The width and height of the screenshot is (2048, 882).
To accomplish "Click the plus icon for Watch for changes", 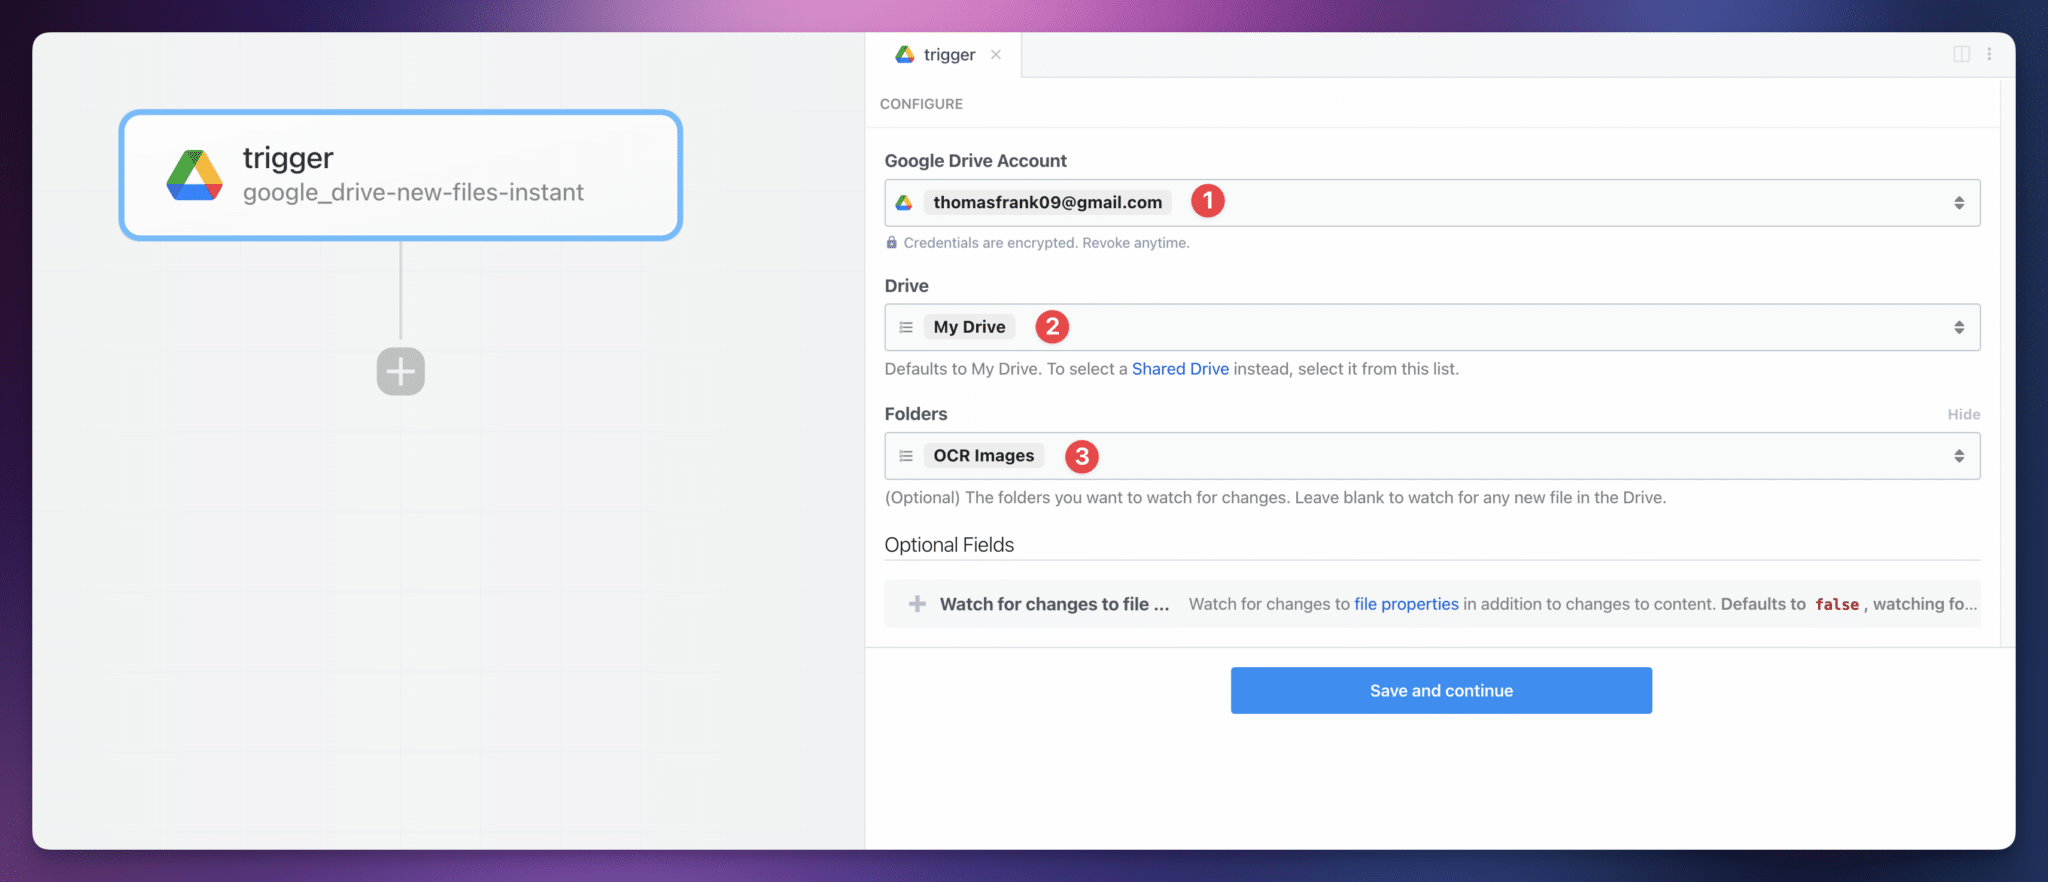I will 916,604.
